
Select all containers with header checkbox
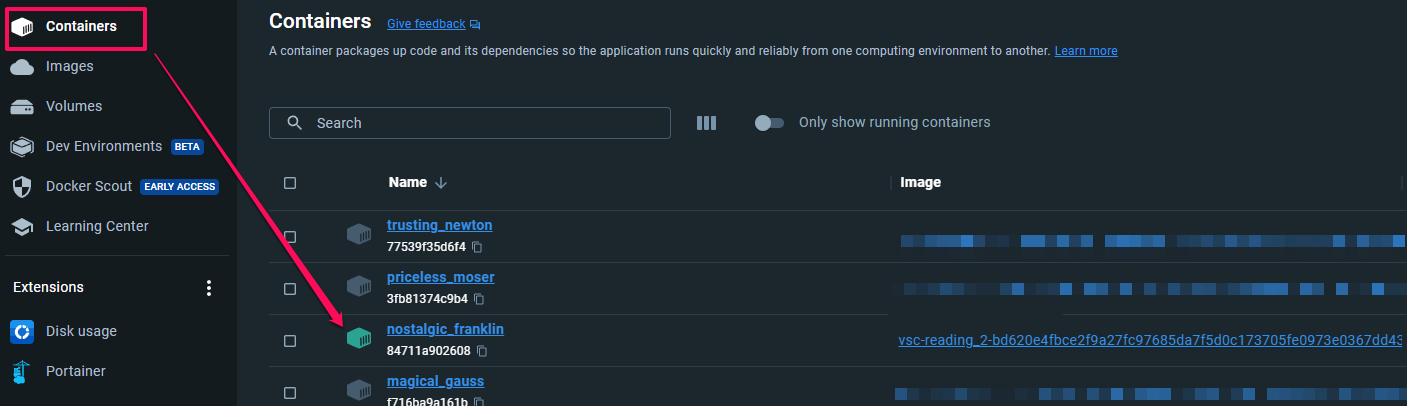[290, 183]
